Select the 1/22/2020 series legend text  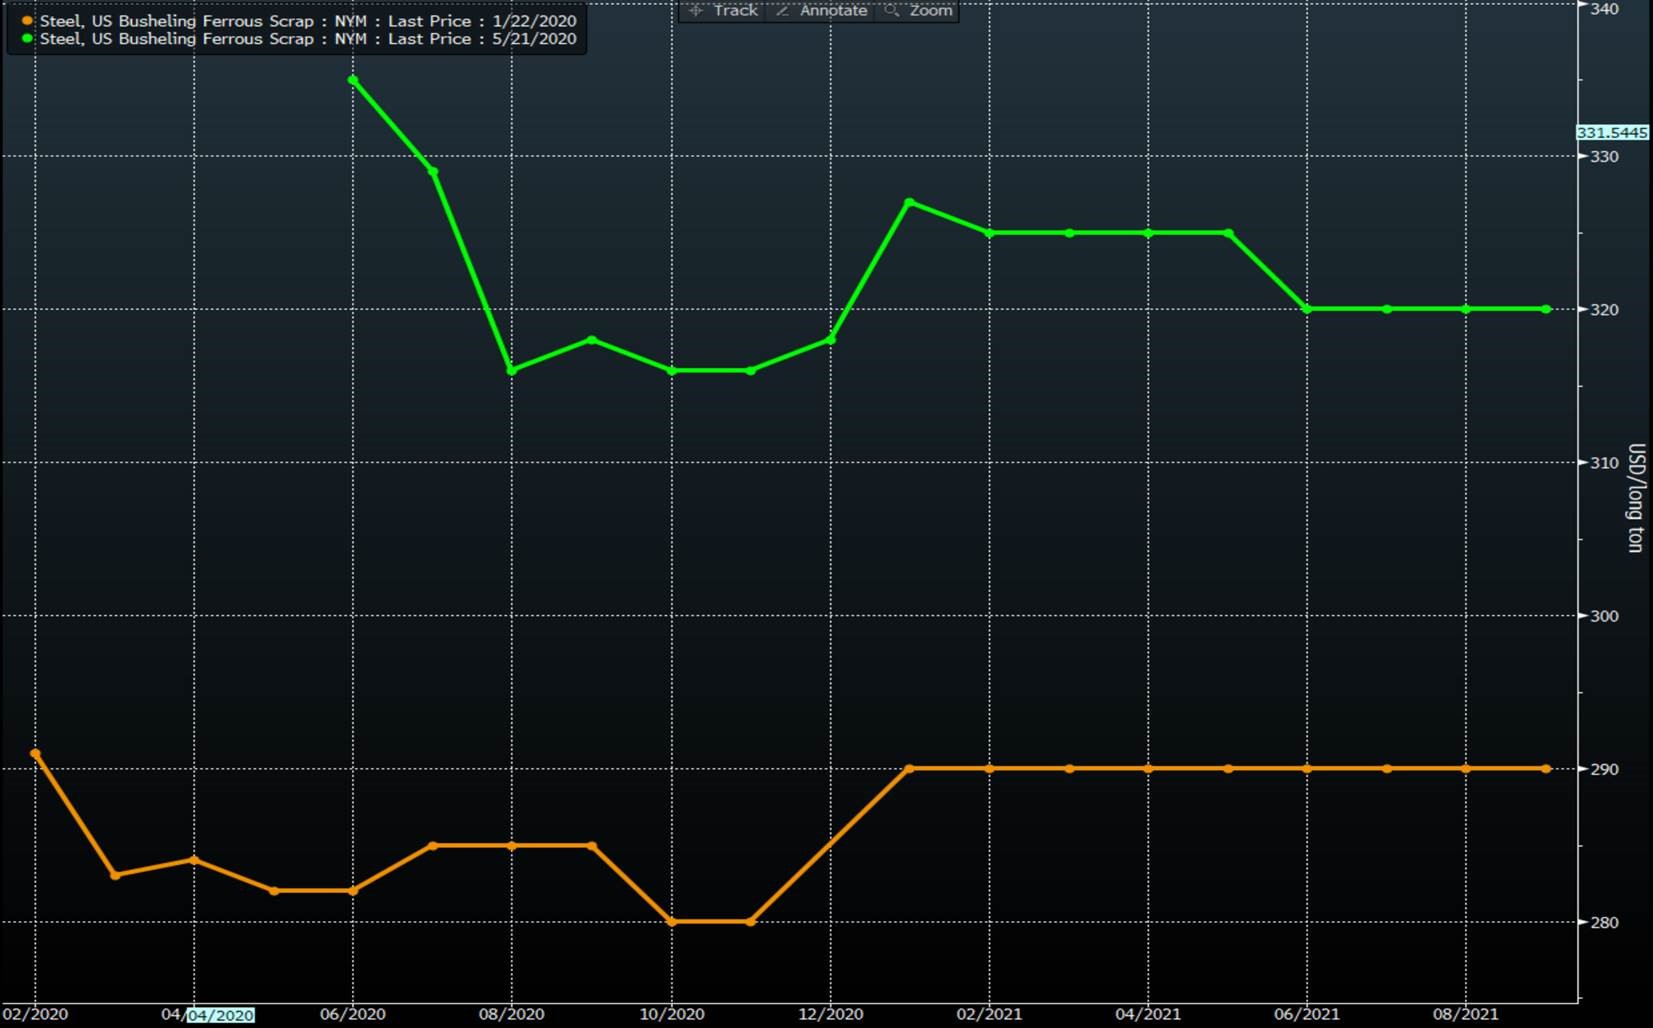(308, 21)
